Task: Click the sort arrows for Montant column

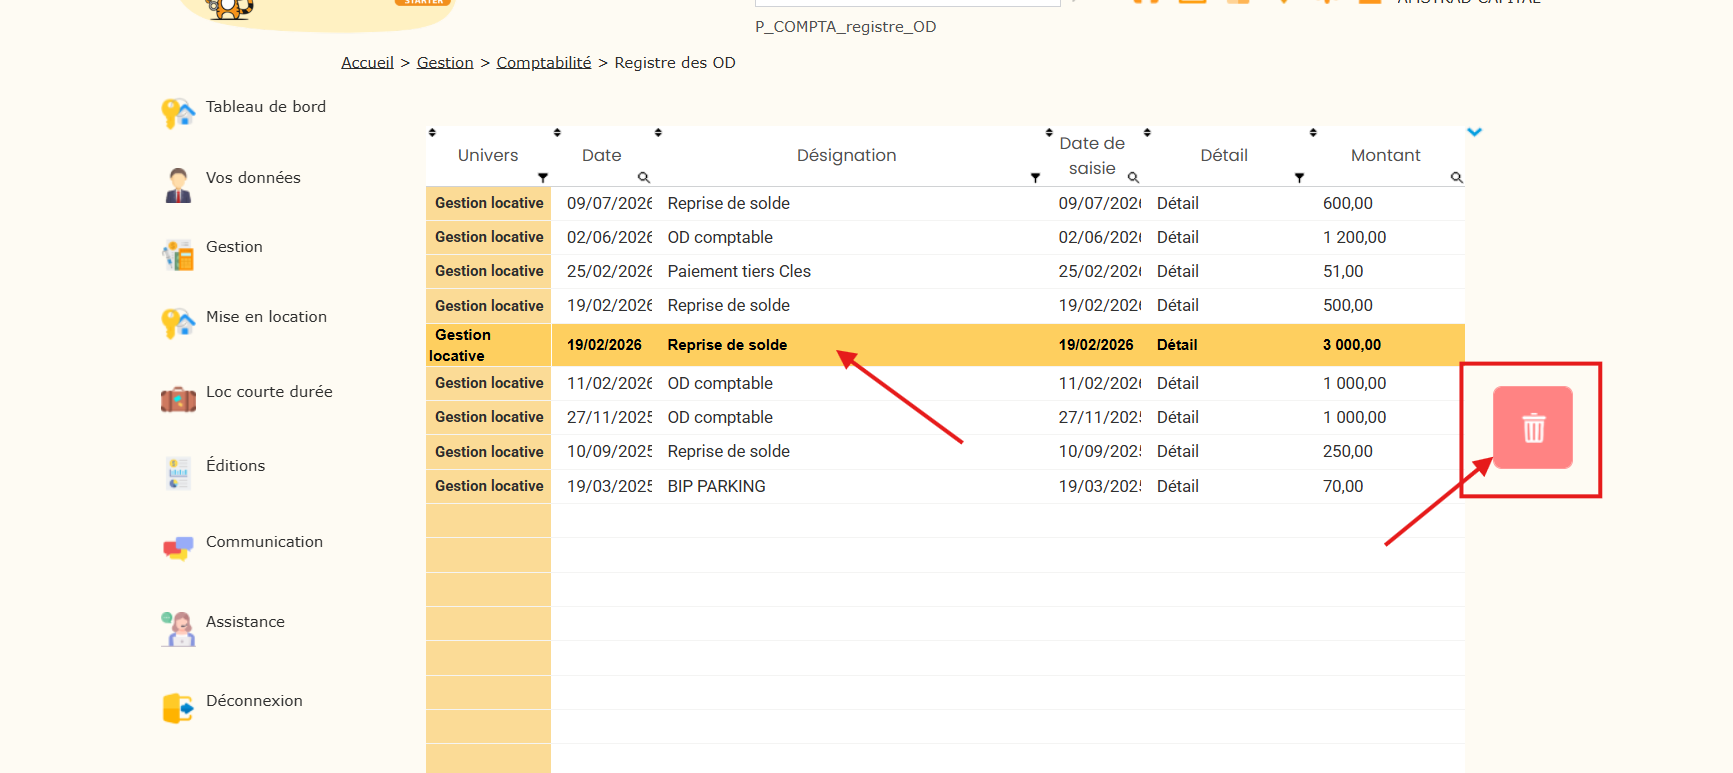Action: pyautogui.click(x=1313, y=132)
